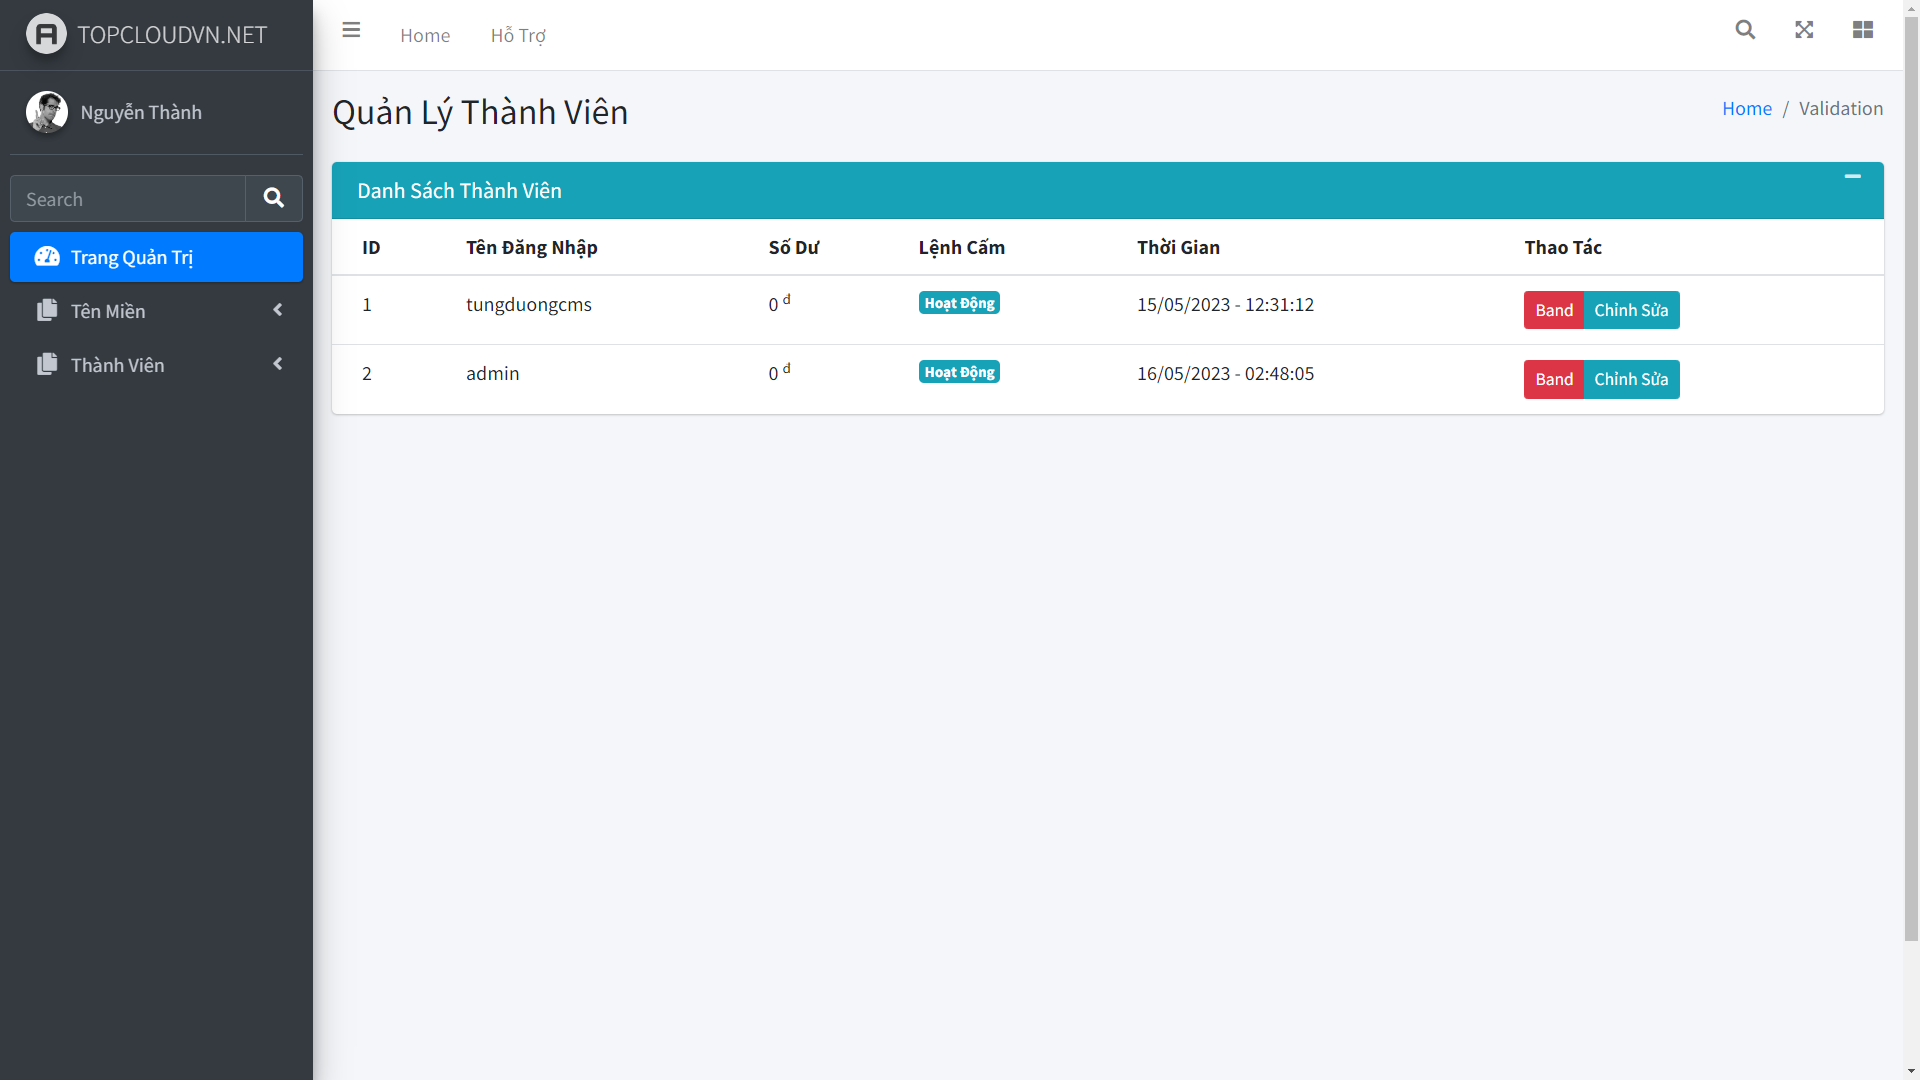Image resolution: width=1920 pixels, height=1080 pixels.
Task: Open the navbar search magnifier icon
Action: pyautogui.click(x=1745, y=30)
